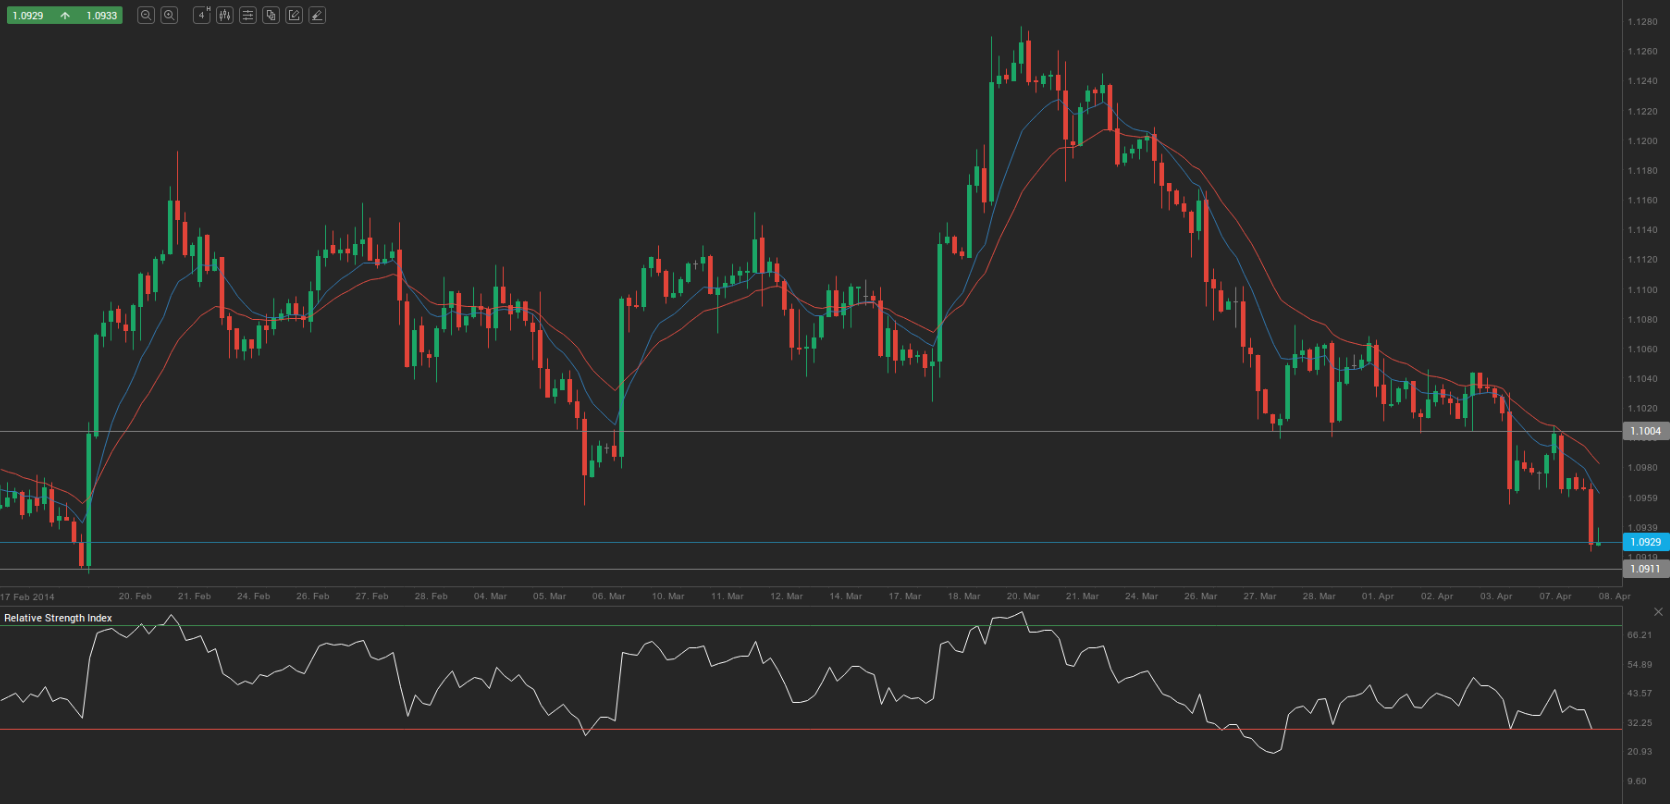Select the blue 1.0929 current price tag
The width and height of the screenshot is (1670, 804).
click(x=1645, y=542)
